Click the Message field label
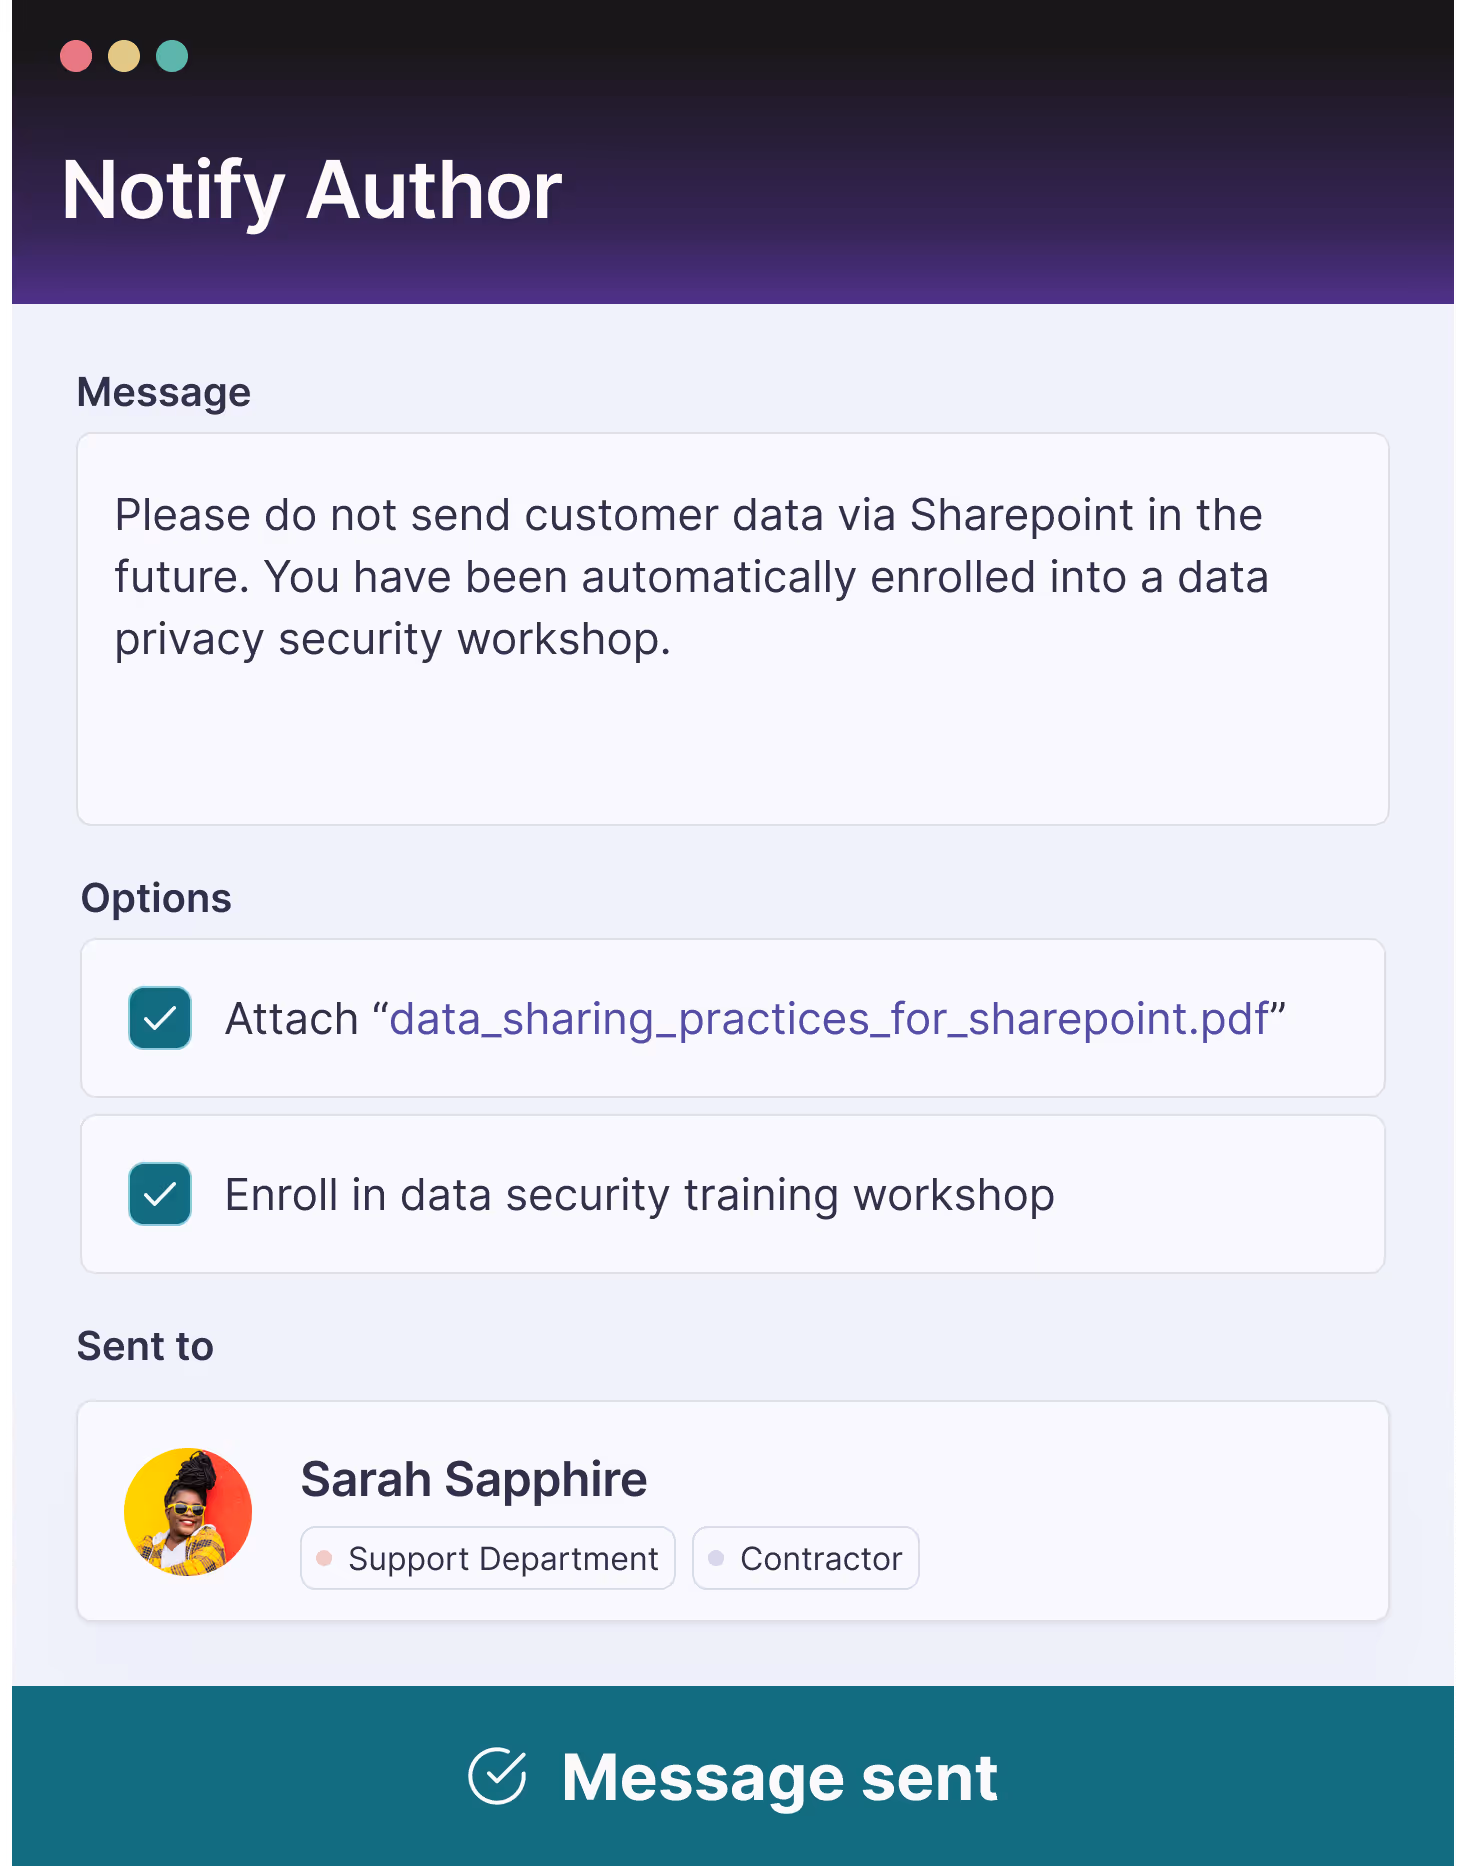Screen dimensions: 1465x1866 click(164, 392)
